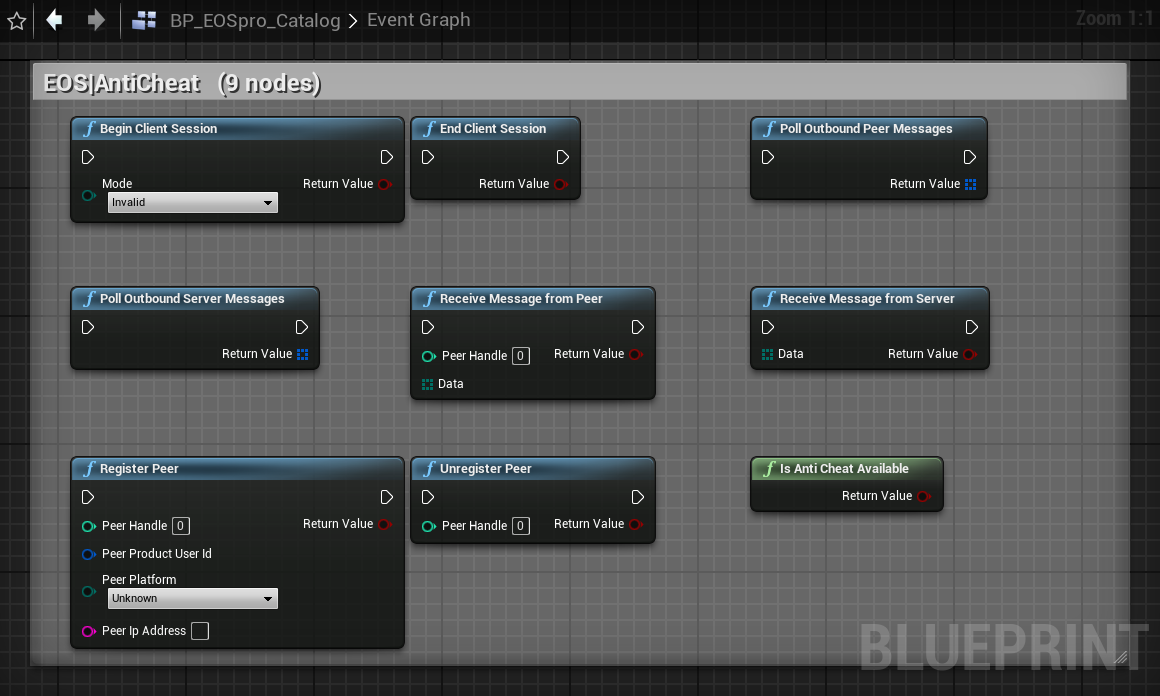Click Receive Message from Server exec output pin
1160x696 pixels.
[971, 327]
